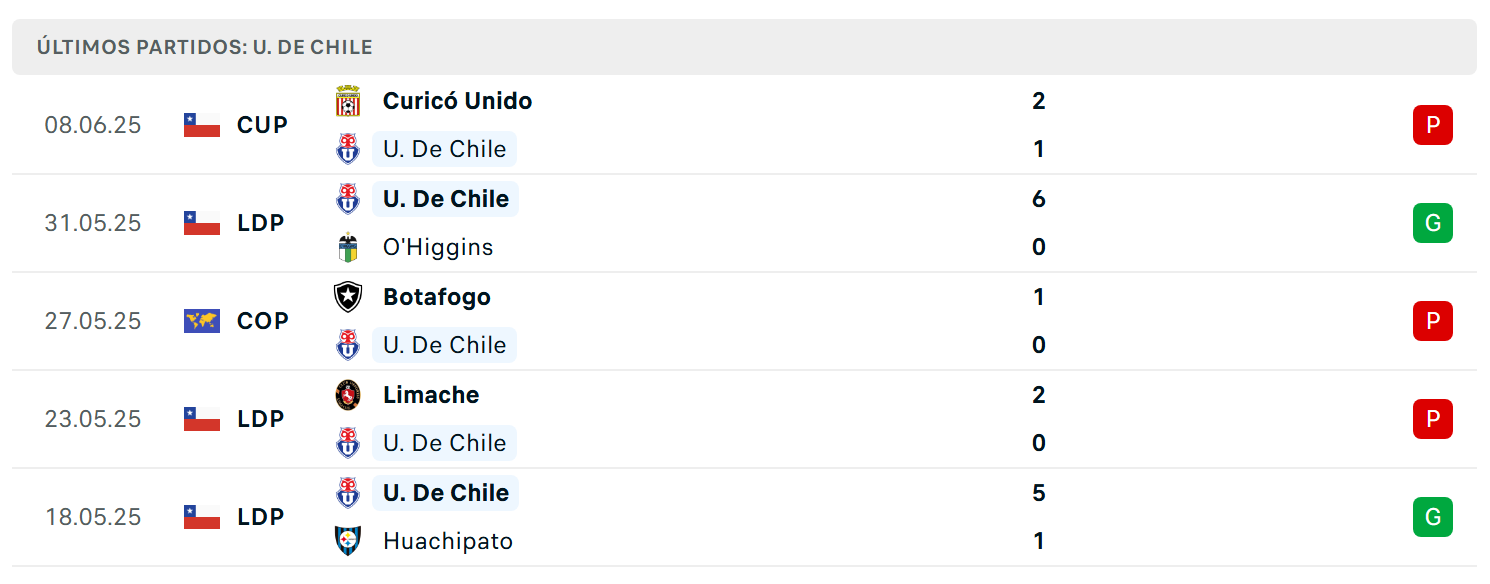Click the Limache team crest
The image size is (1490, 584).
(348, 395)
